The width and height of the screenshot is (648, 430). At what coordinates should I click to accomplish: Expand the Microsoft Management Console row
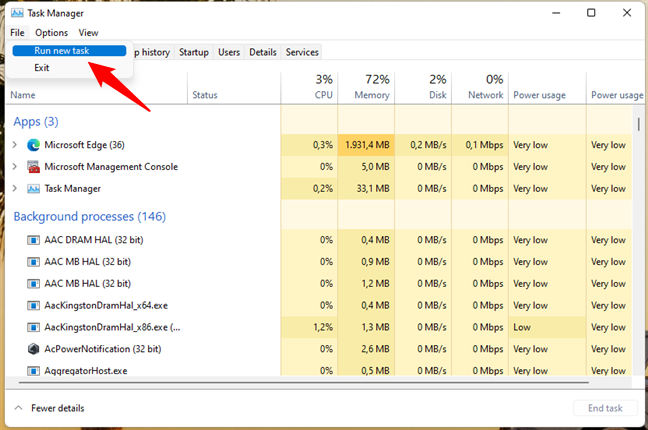(x=15, y=167)
